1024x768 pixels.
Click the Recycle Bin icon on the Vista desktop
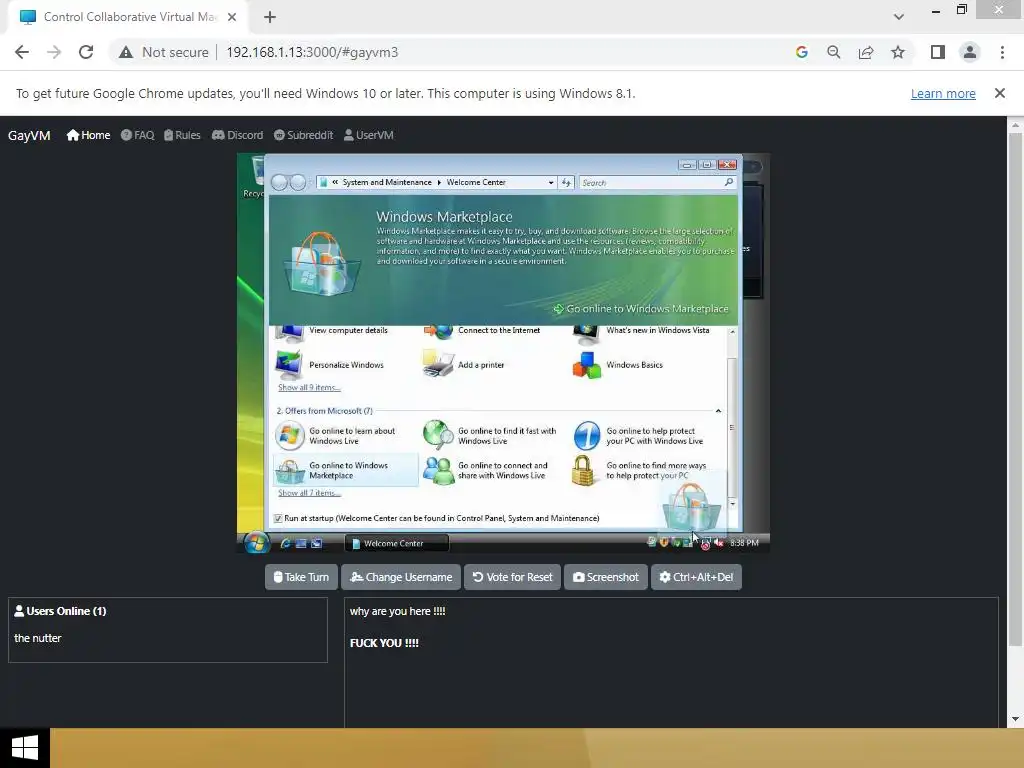(253, 178)
